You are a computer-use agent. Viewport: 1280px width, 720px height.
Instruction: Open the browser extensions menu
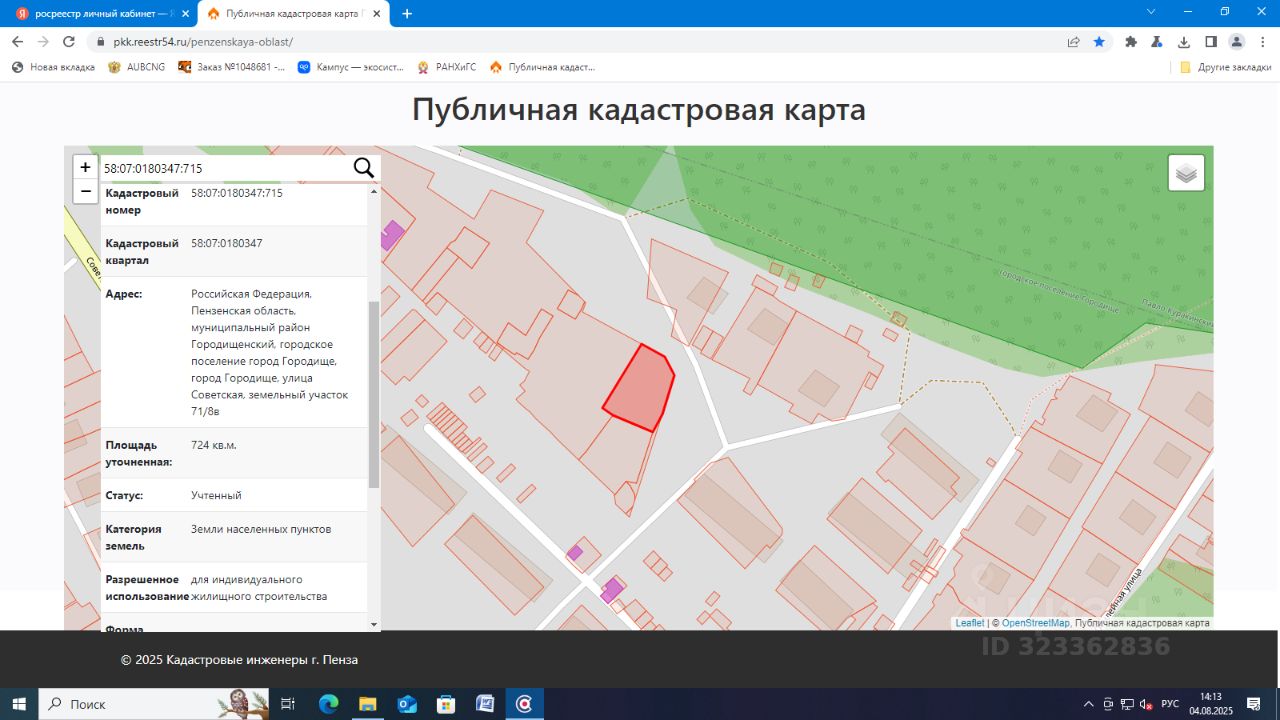point(1131,42)
